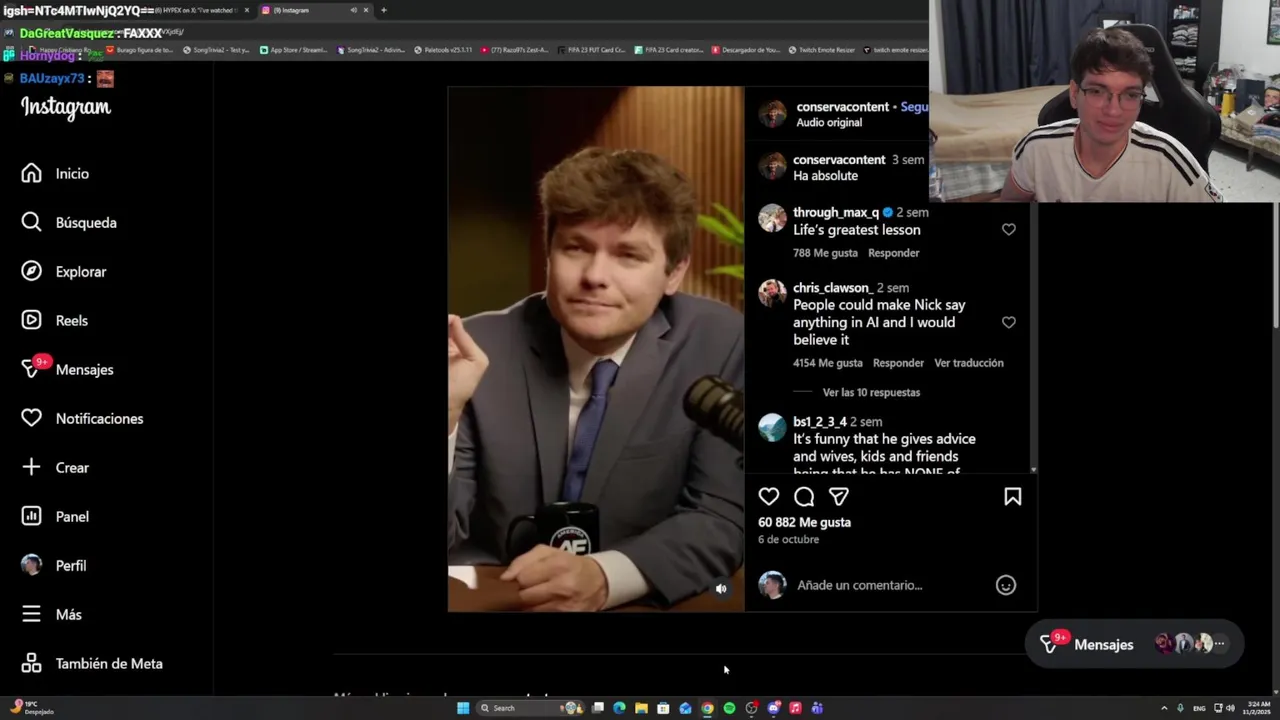Click the Instagram logo
This screenshot has width=1280, height=720.
coord(66,107)
